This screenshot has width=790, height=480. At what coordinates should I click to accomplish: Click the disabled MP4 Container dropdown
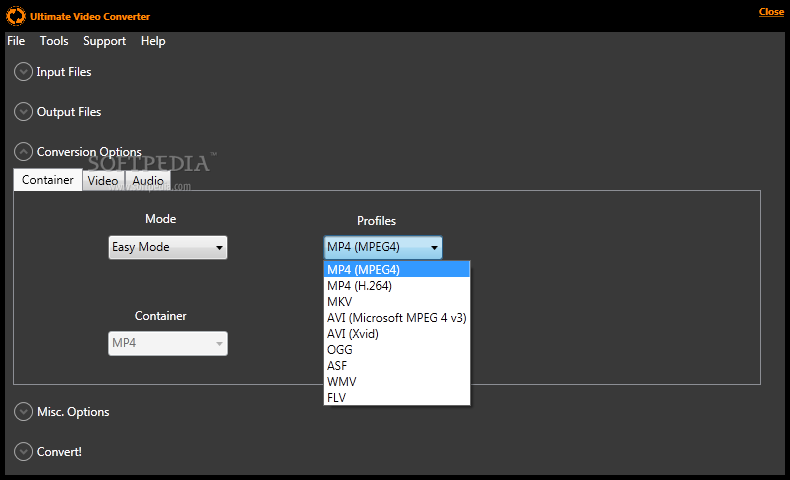168,344
